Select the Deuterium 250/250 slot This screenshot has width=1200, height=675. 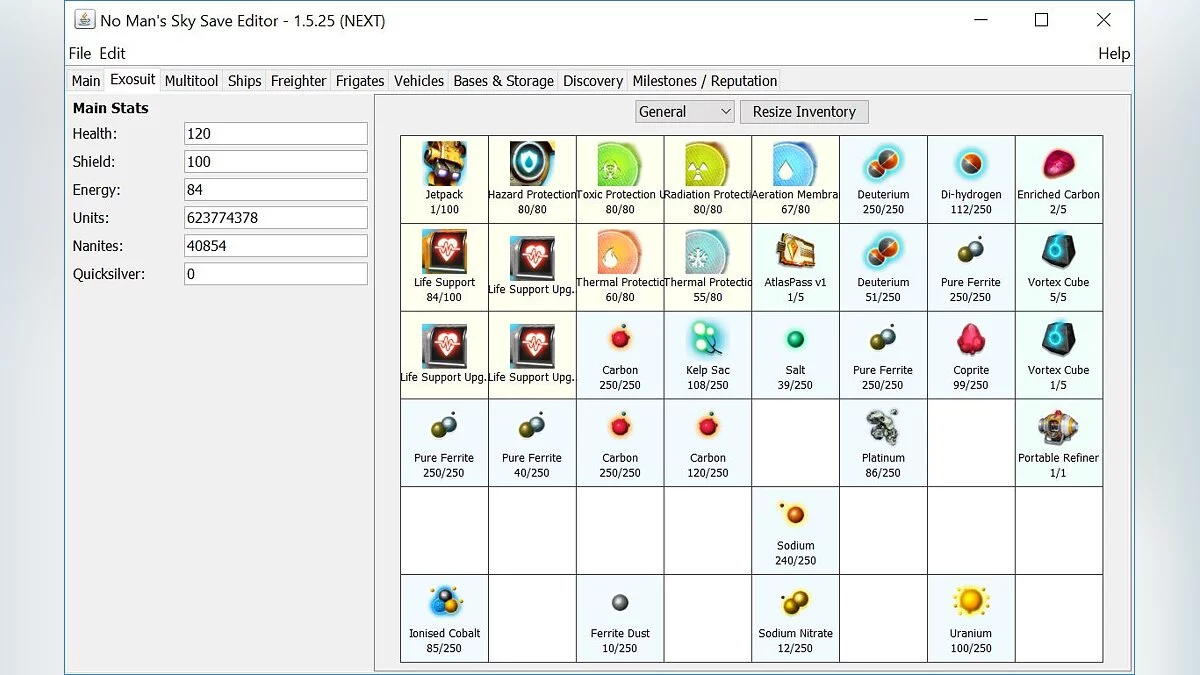click(883, 180)
